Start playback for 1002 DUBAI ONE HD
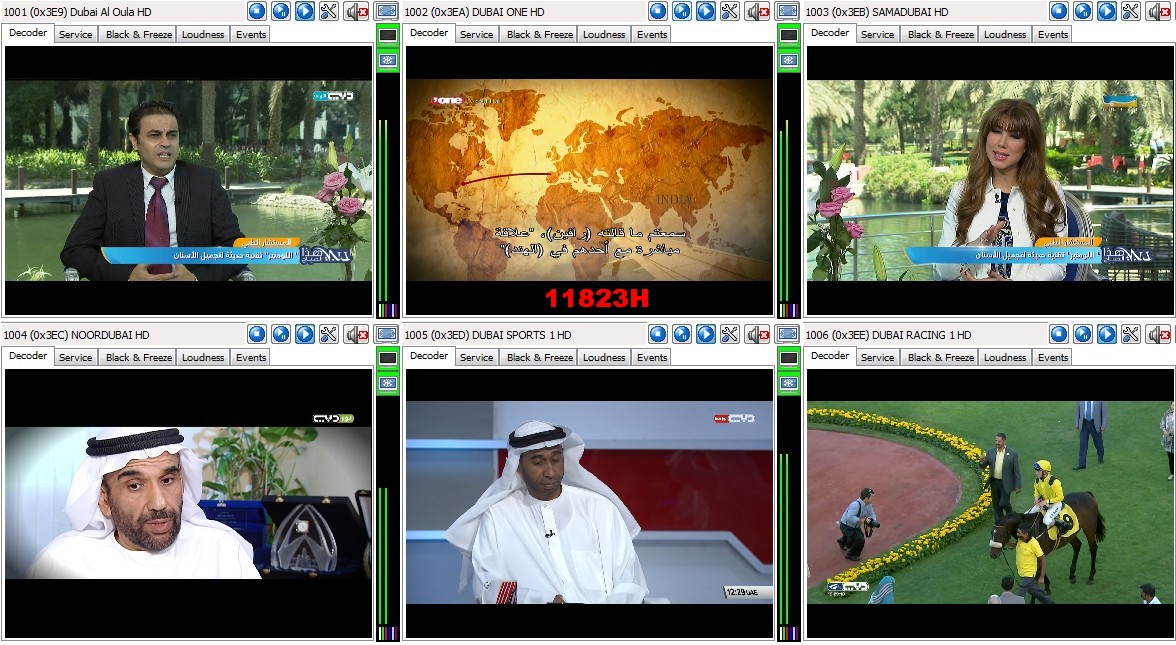This screenshot has height=645, width=1176. pos(706,11)
